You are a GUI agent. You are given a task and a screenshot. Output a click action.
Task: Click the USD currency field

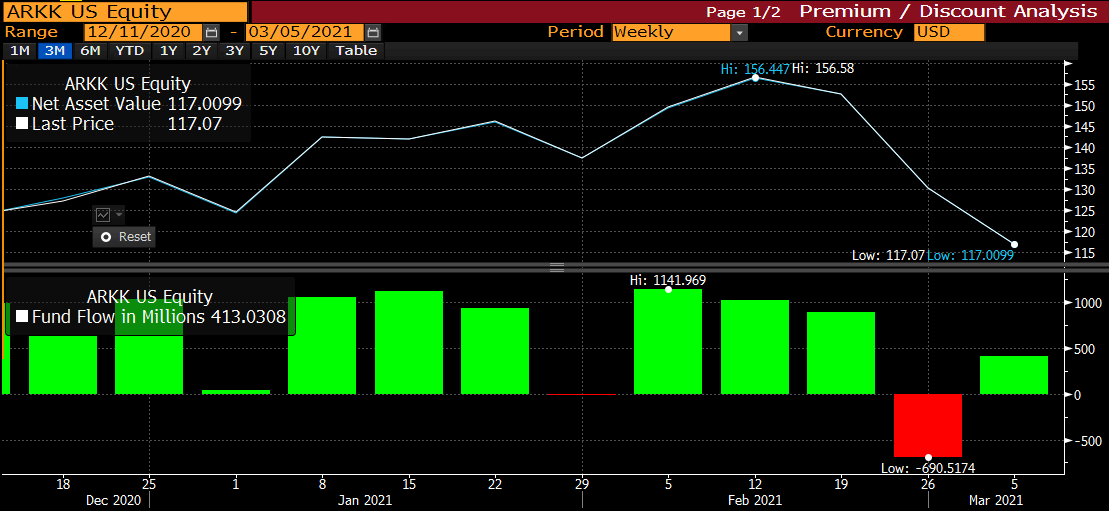(x=949, y=33)
